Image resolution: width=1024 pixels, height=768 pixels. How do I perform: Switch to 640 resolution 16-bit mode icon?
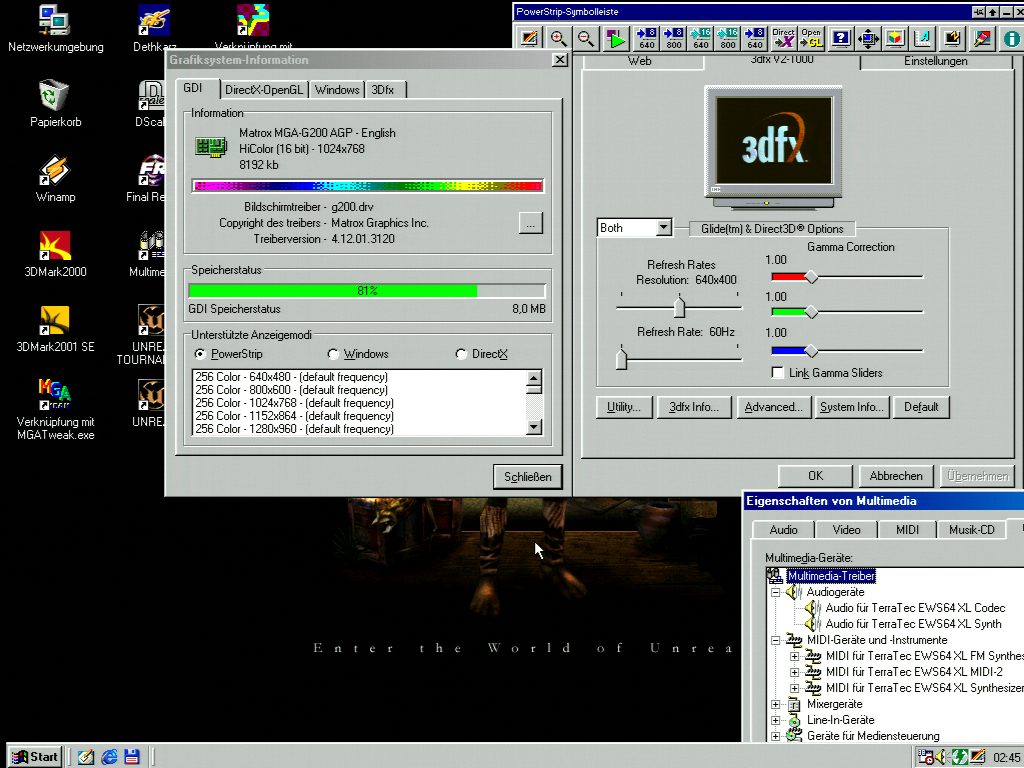point(701,39)
